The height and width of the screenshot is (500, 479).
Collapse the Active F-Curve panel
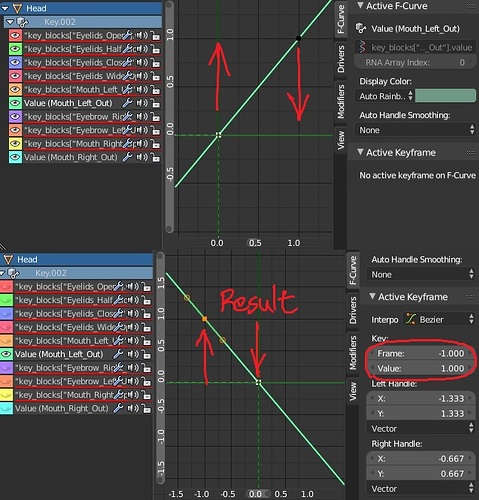[360, 5]
